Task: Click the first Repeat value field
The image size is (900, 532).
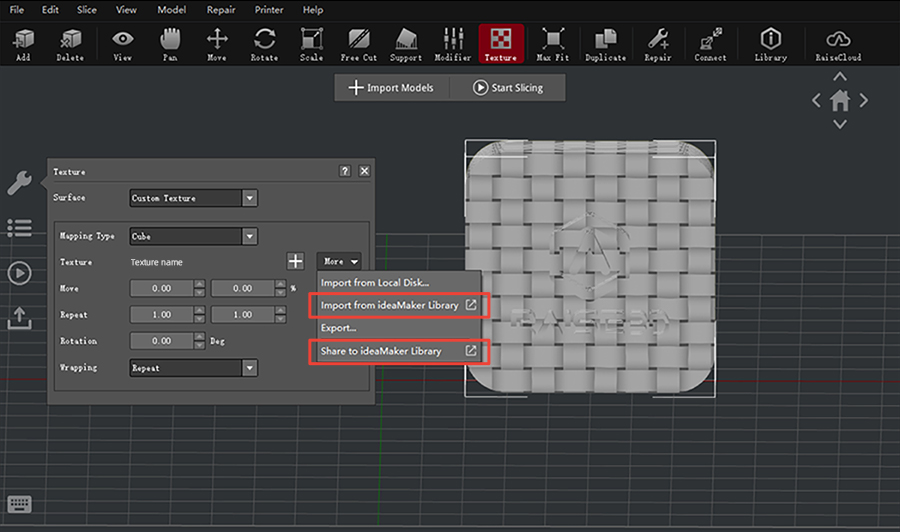Action: [x=162, y=314]
